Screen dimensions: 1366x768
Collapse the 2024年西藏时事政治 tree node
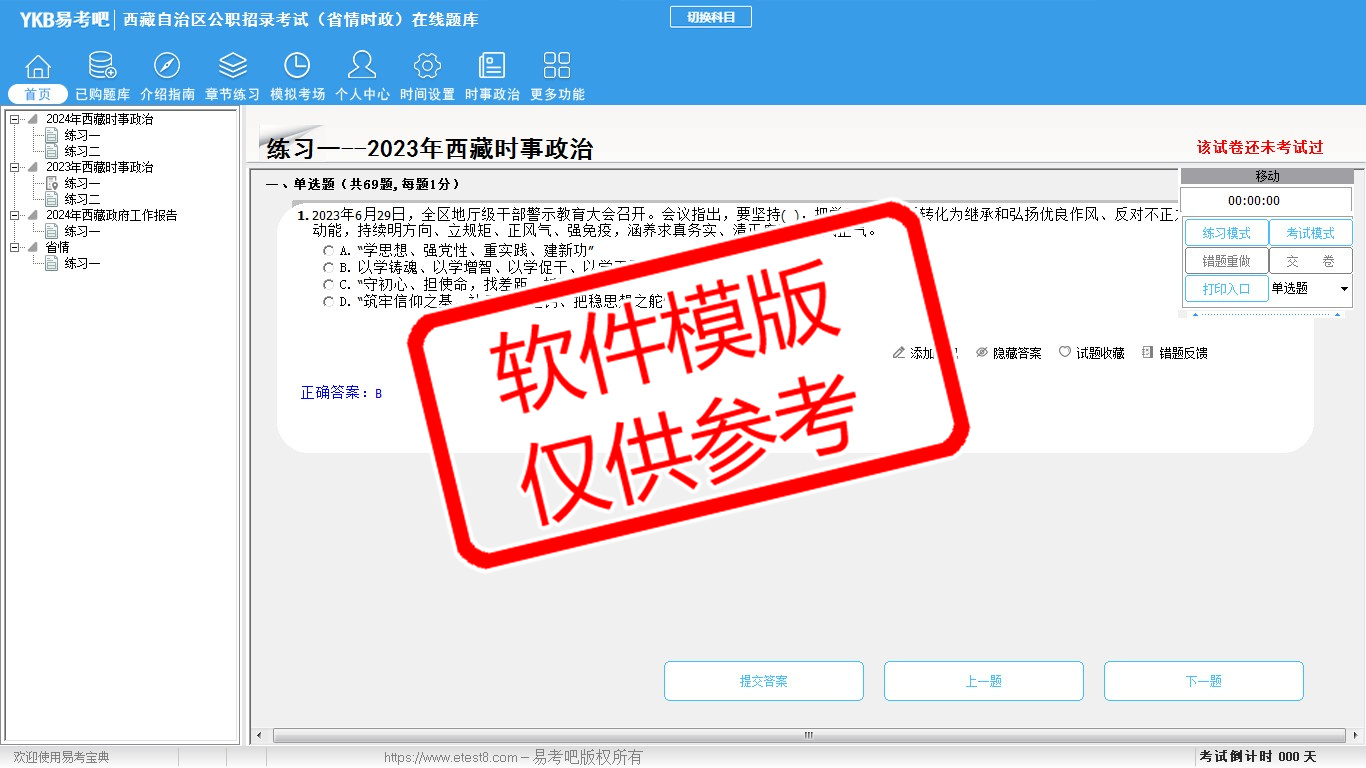(14, 120)
